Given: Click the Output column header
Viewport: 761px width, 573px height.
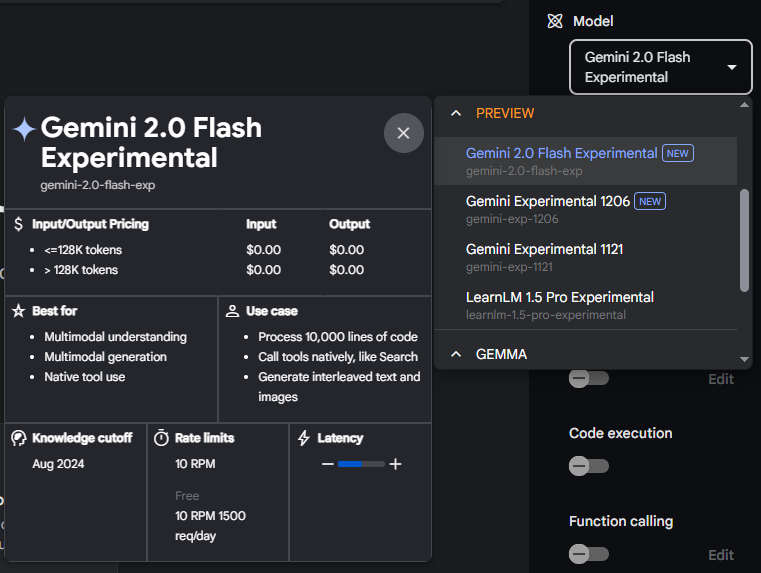Looking at the screenshot, I should (349, 224).
